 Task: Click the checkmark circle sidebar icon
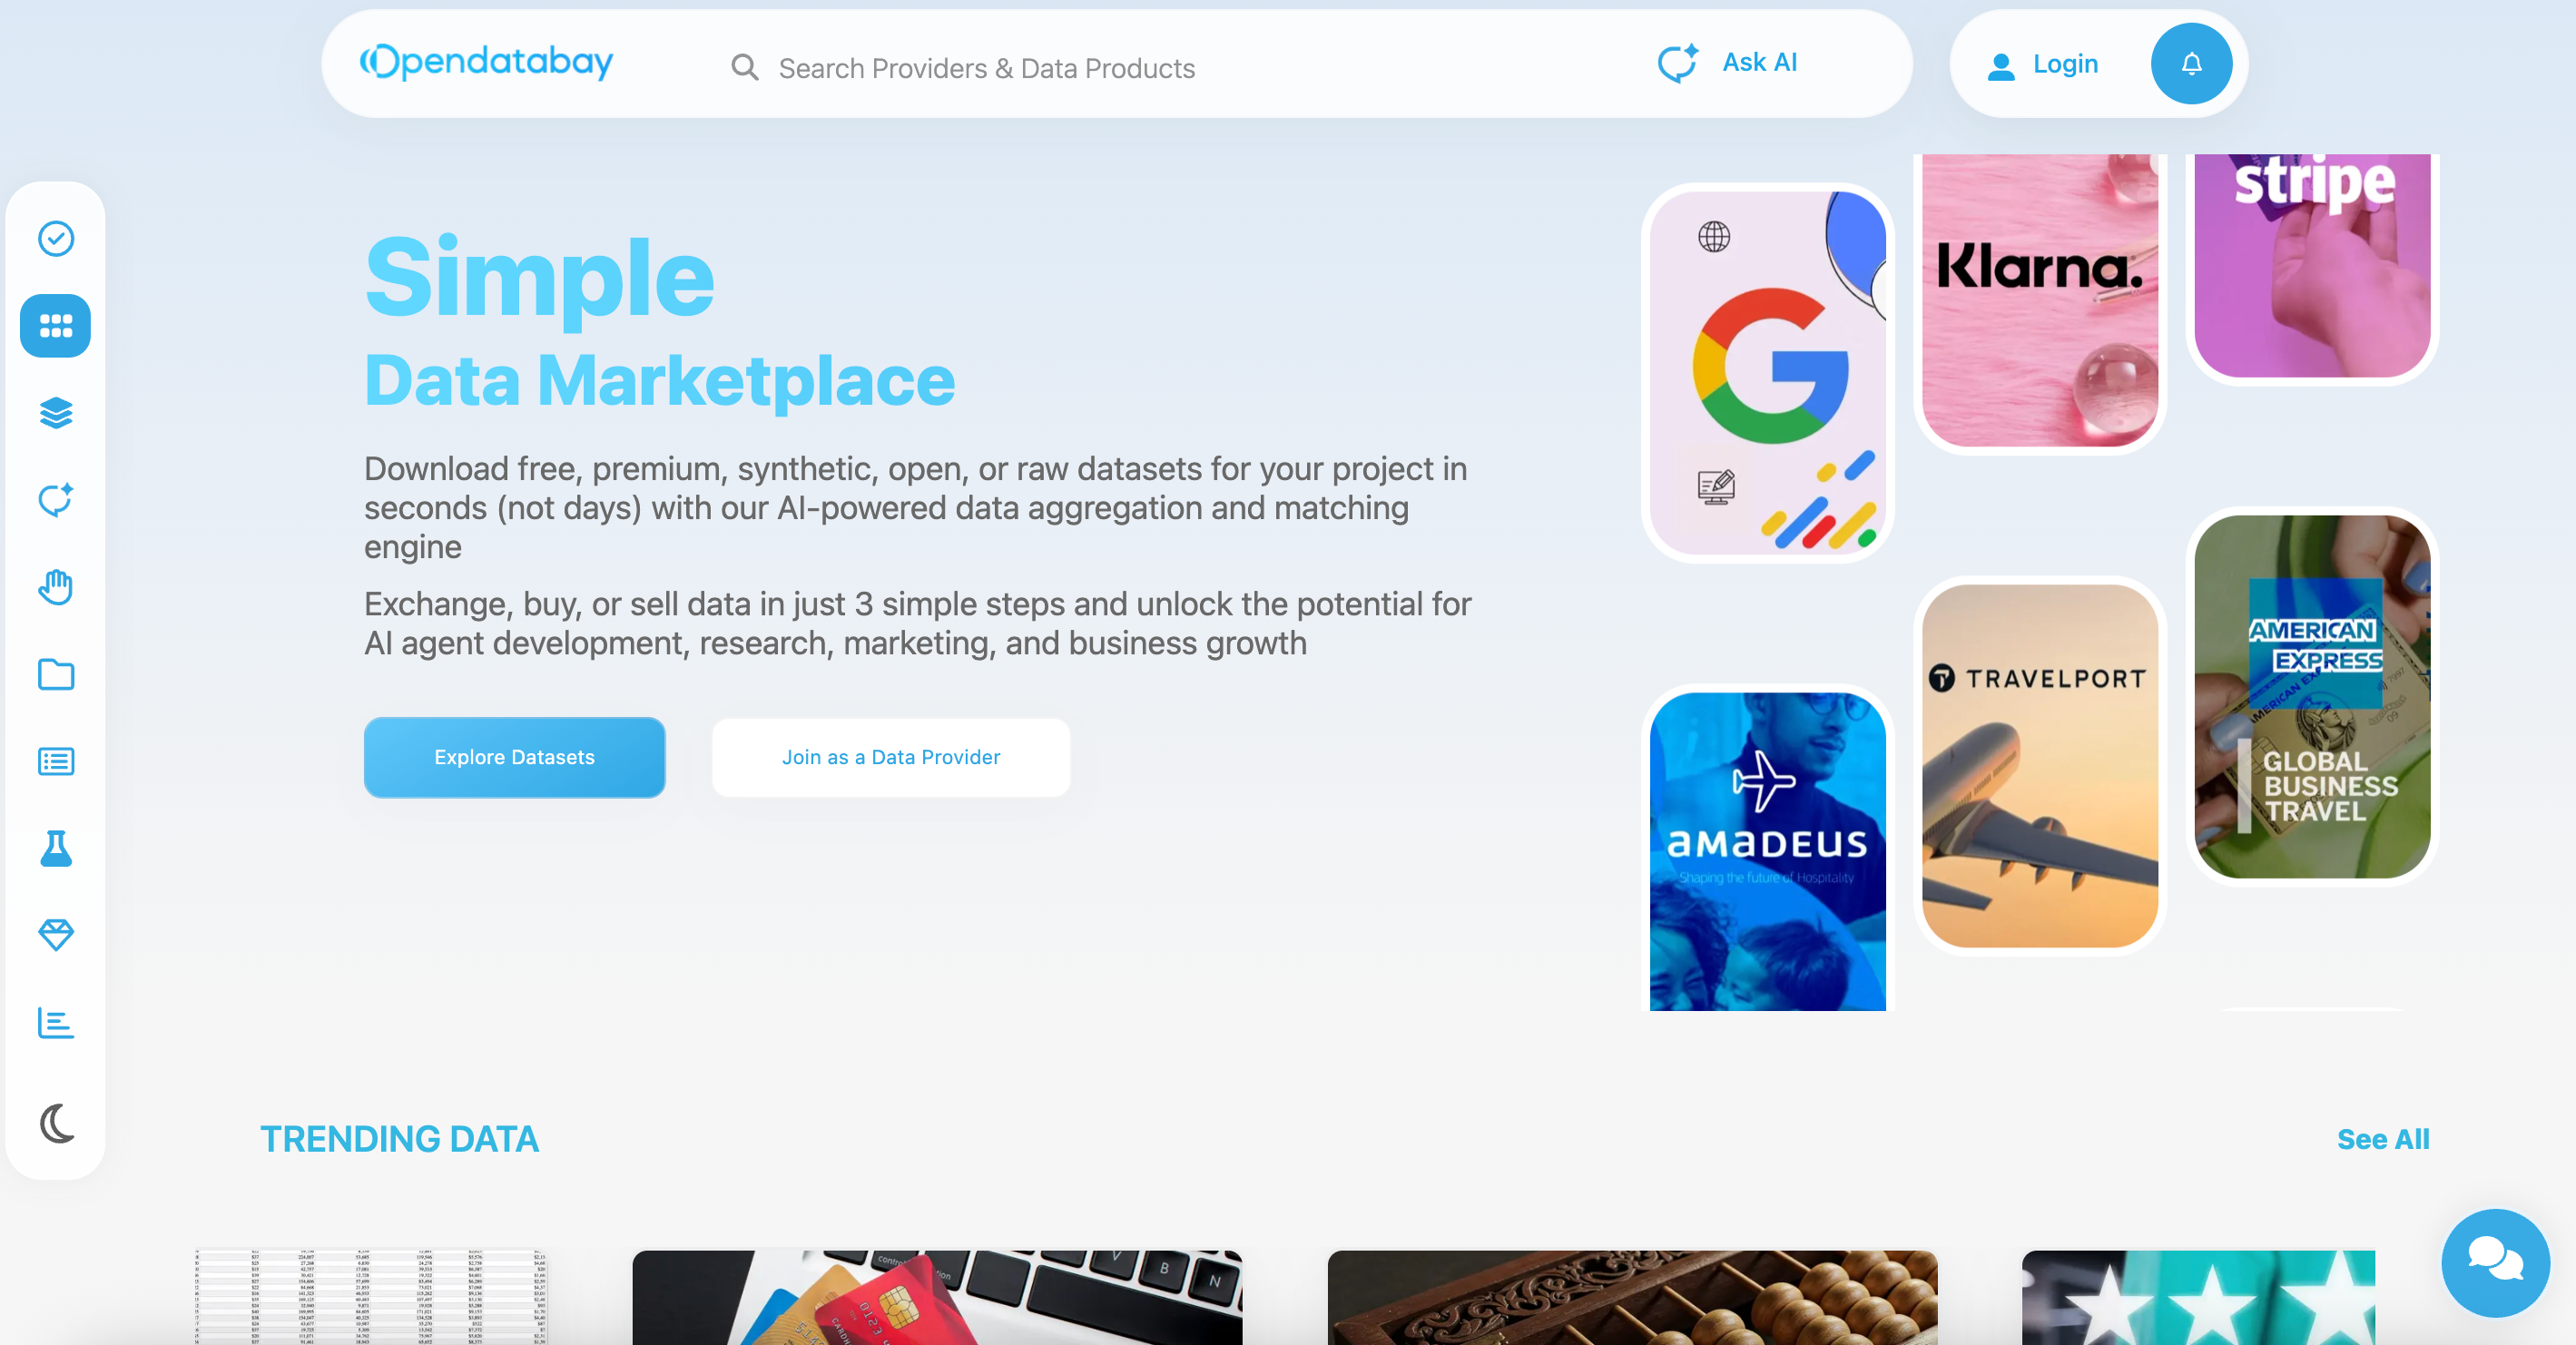coord(56,238)
